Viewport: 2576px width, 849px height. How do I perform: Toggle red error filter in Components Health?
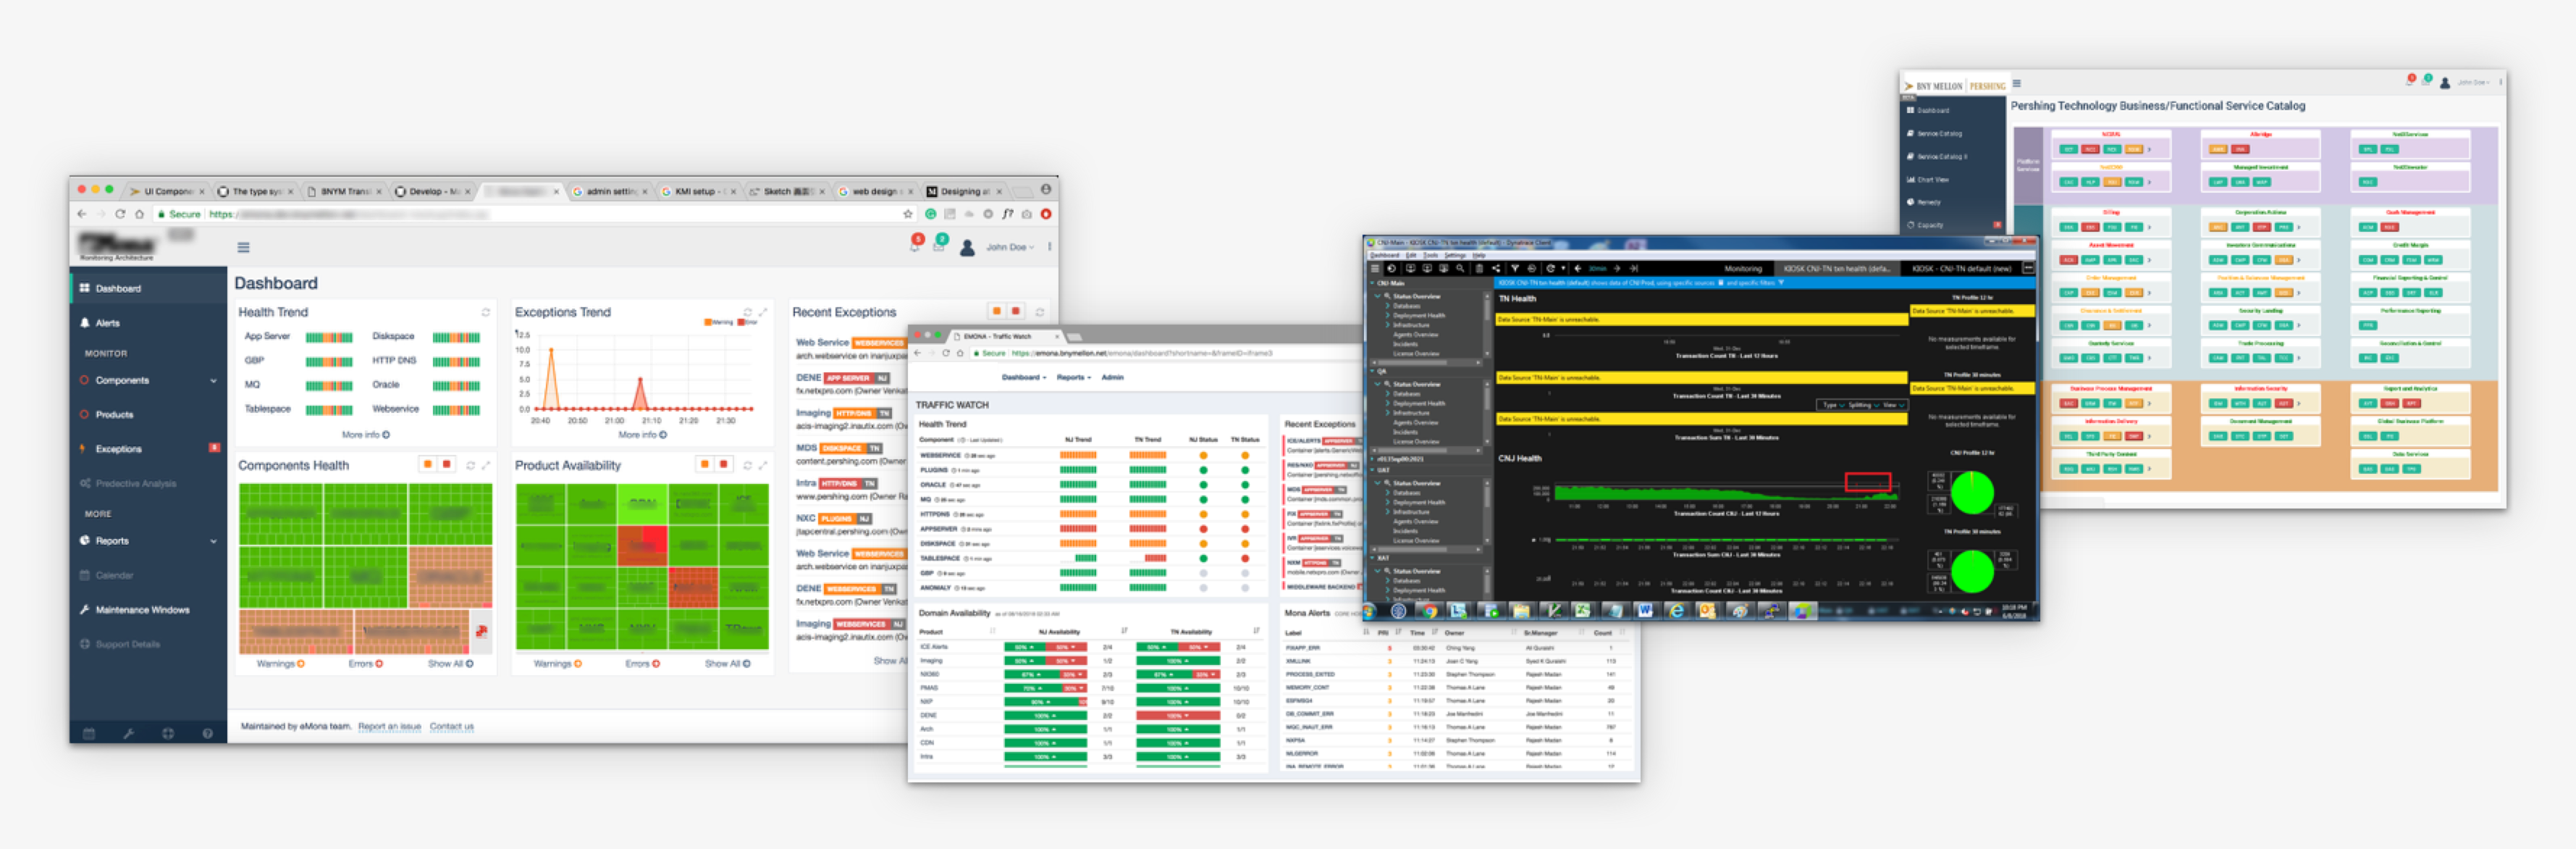click(447, 464)
